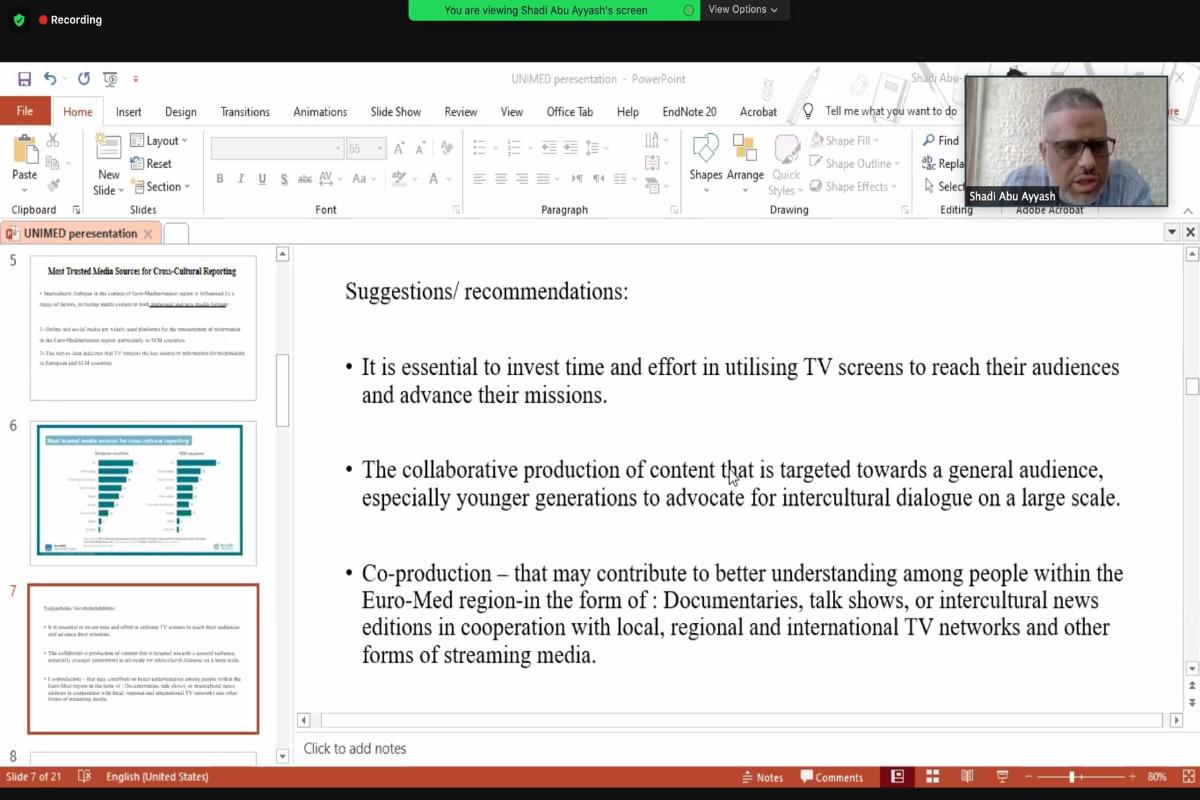The image size is (1200, 800).
Task: Open the font name combo box
Action: click(x=277, y=149)
